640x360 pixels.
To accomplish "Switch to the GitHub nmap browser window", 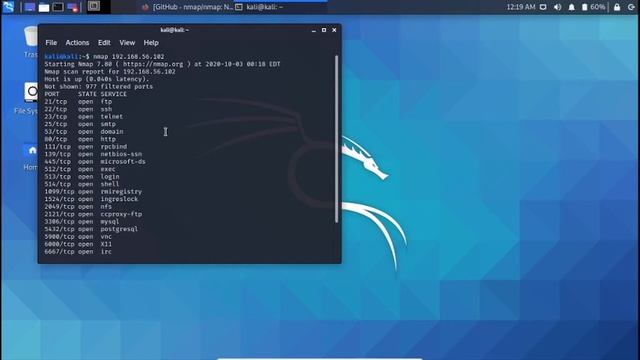I will point(187,7).
